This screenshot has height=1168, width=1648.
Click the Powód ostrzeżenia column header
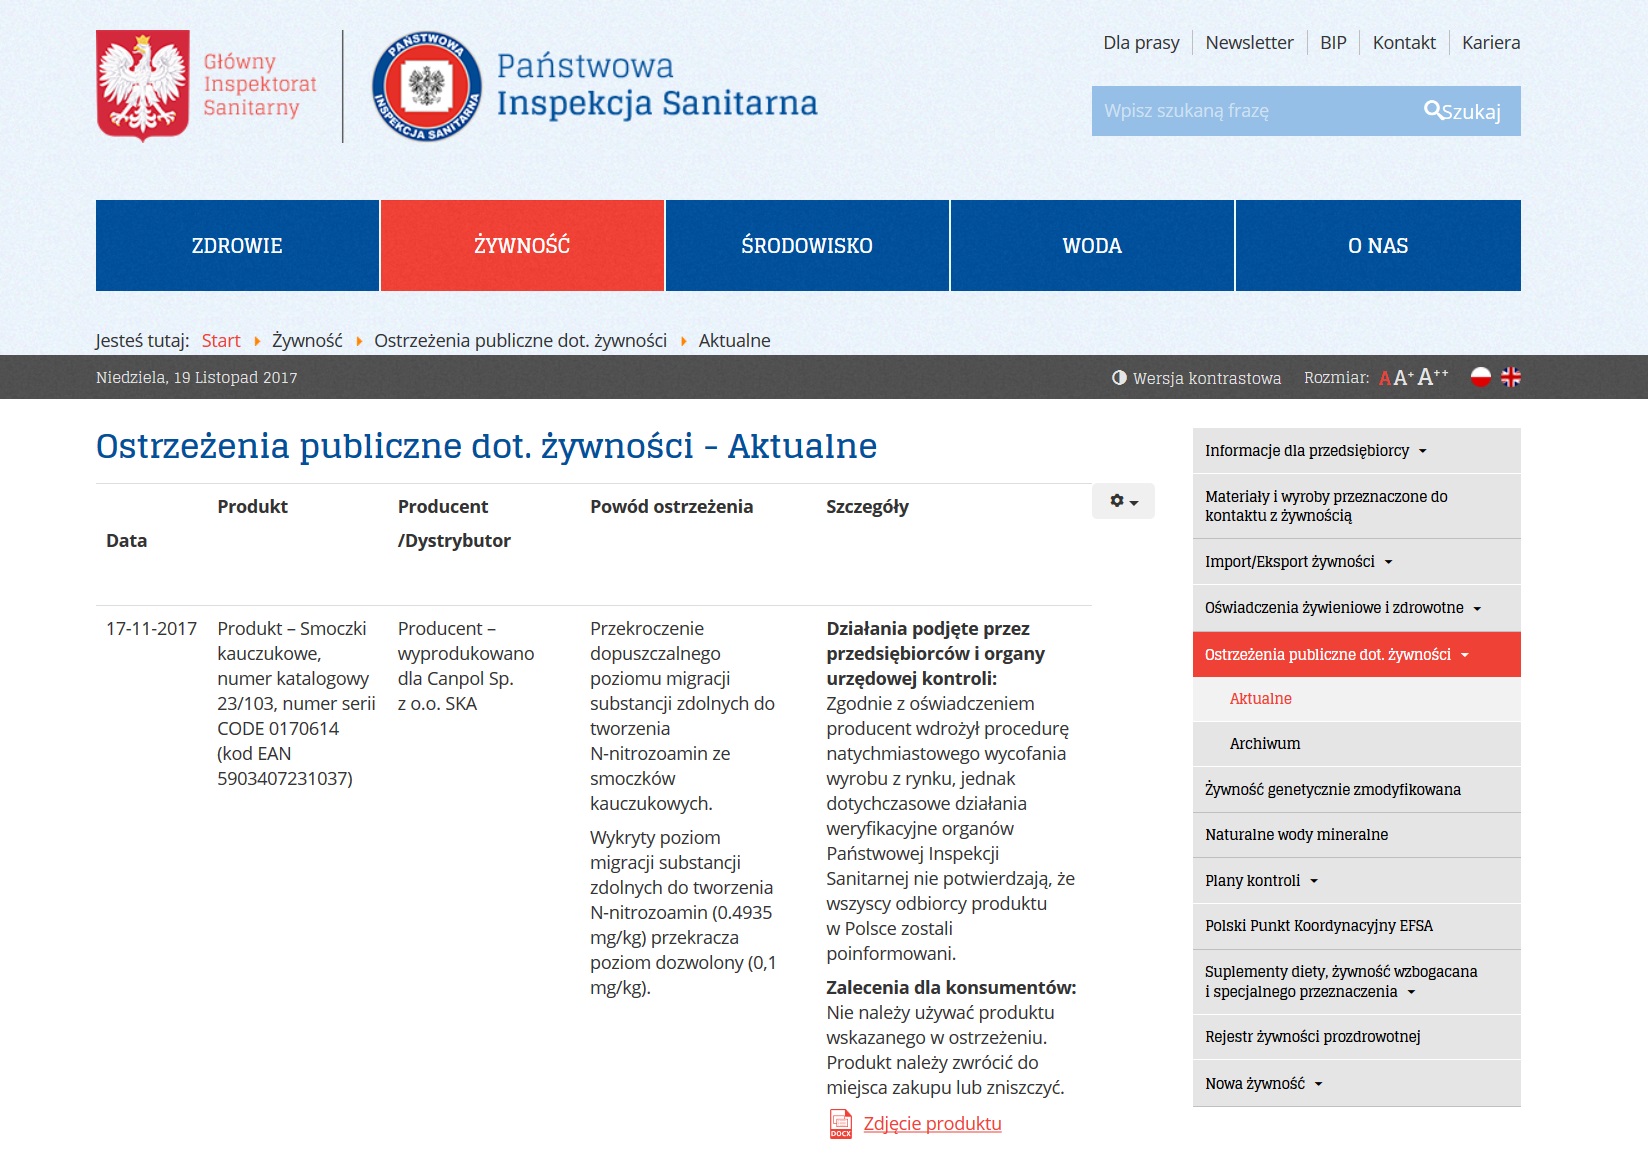click(671, 507)
